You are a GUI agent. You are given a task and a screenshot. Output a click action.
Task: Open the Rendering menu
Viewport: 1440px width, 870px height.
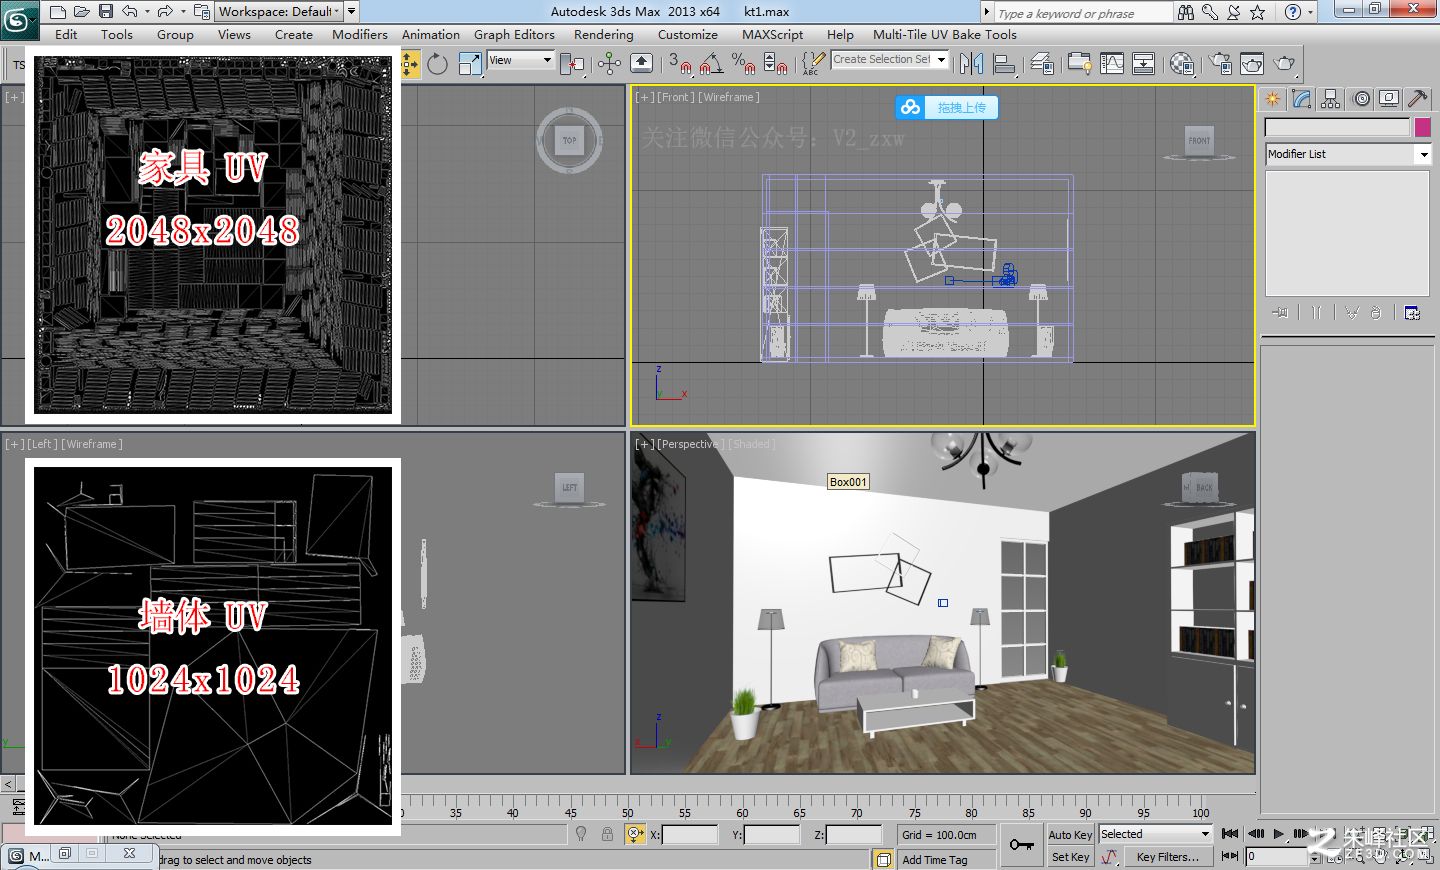pyautogui.click(x=603, y=34)
